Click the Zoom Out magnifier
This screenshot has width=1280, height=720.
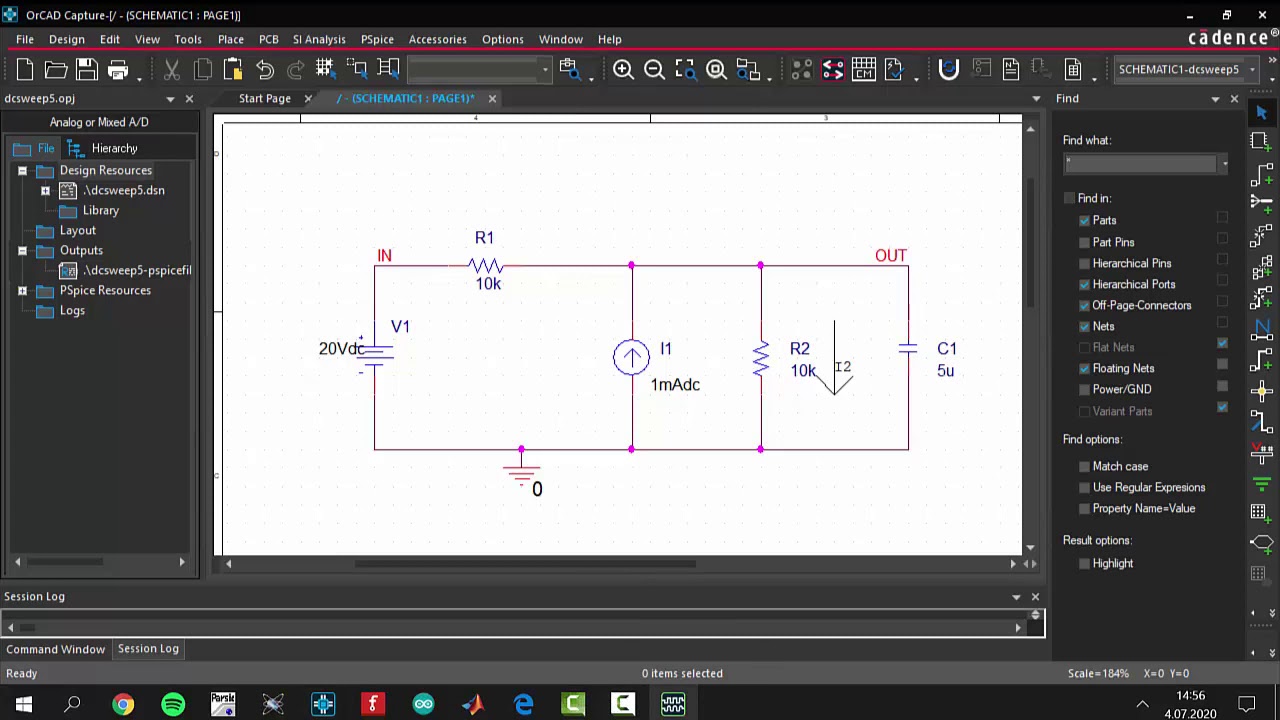click(x=654, y=69)
